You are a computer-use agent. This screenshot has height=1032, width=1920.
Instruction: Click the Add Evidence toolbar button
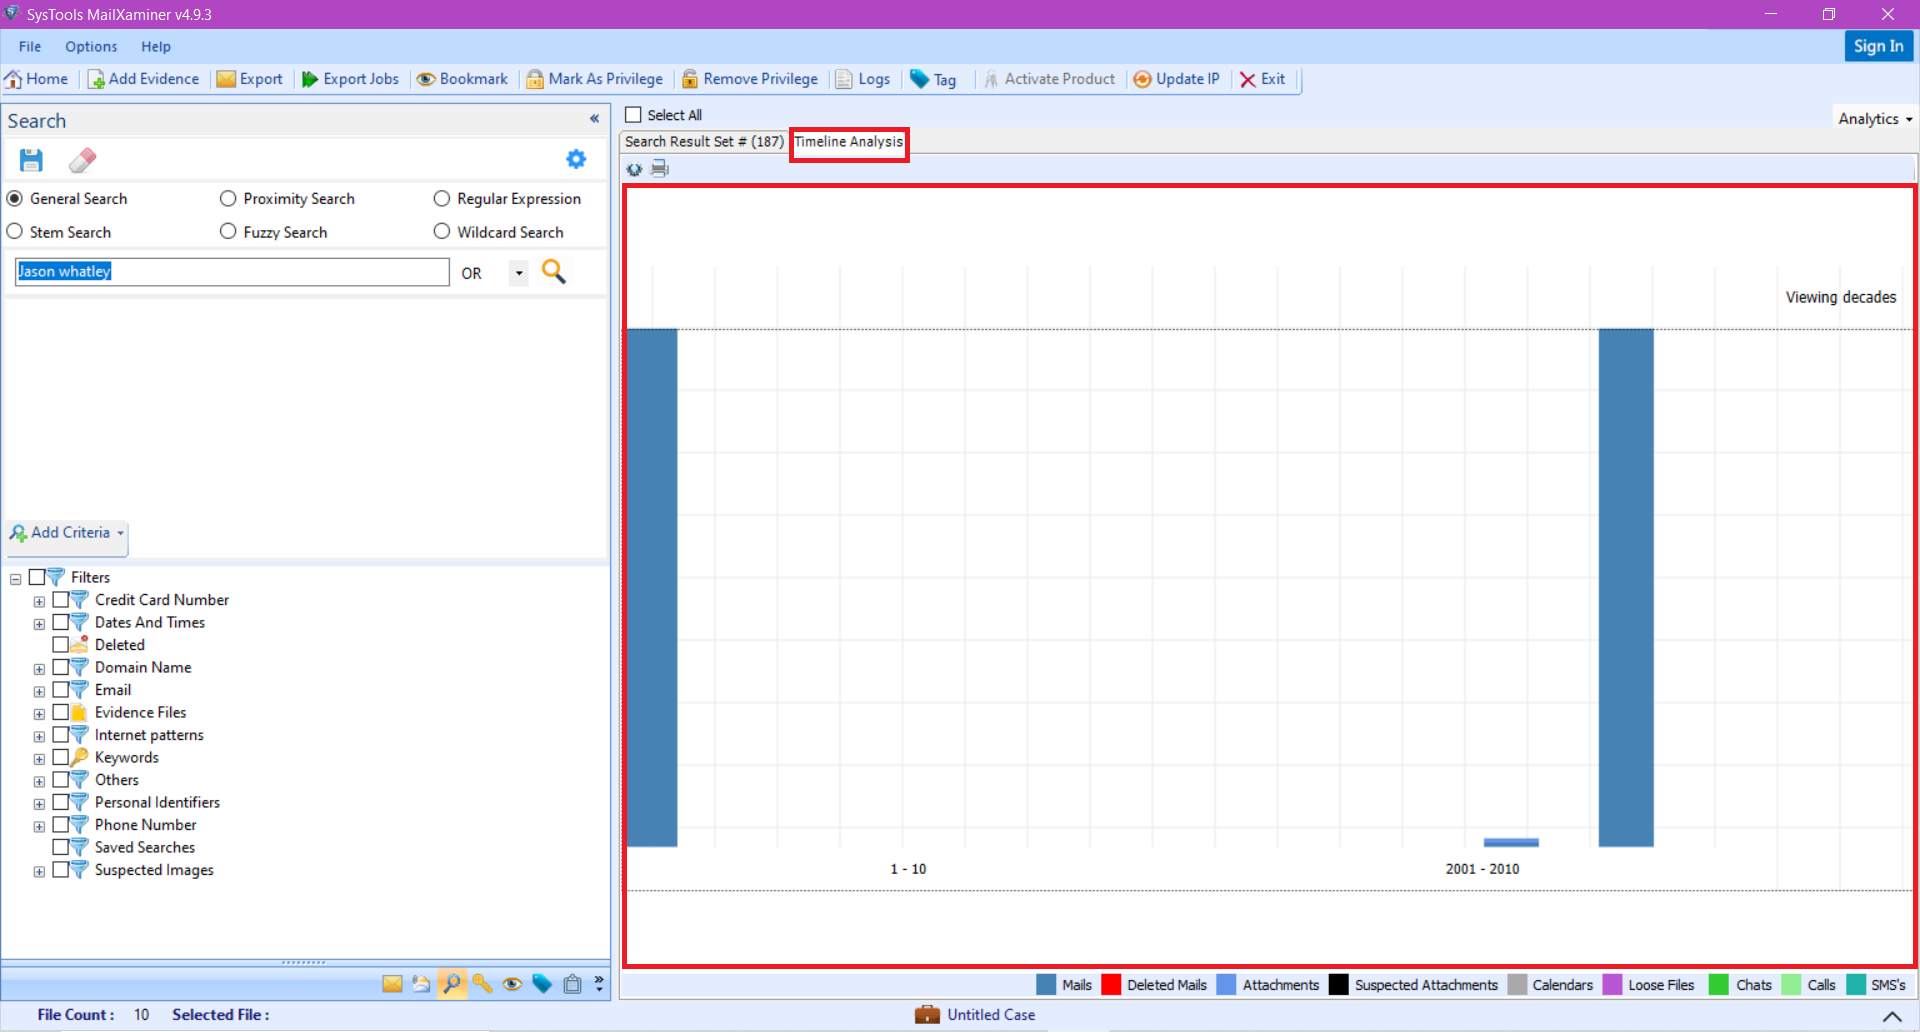click(143, 78)
